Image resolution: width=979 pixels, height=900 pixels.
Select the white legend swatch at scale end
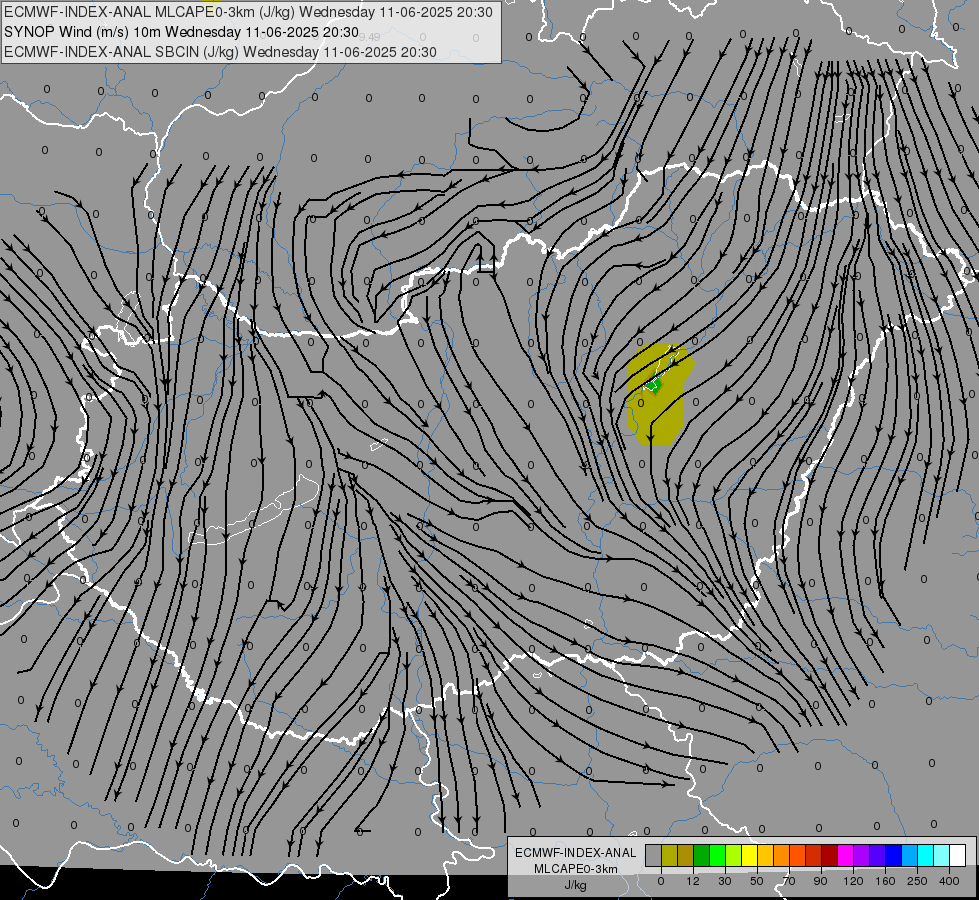point(958,855)
